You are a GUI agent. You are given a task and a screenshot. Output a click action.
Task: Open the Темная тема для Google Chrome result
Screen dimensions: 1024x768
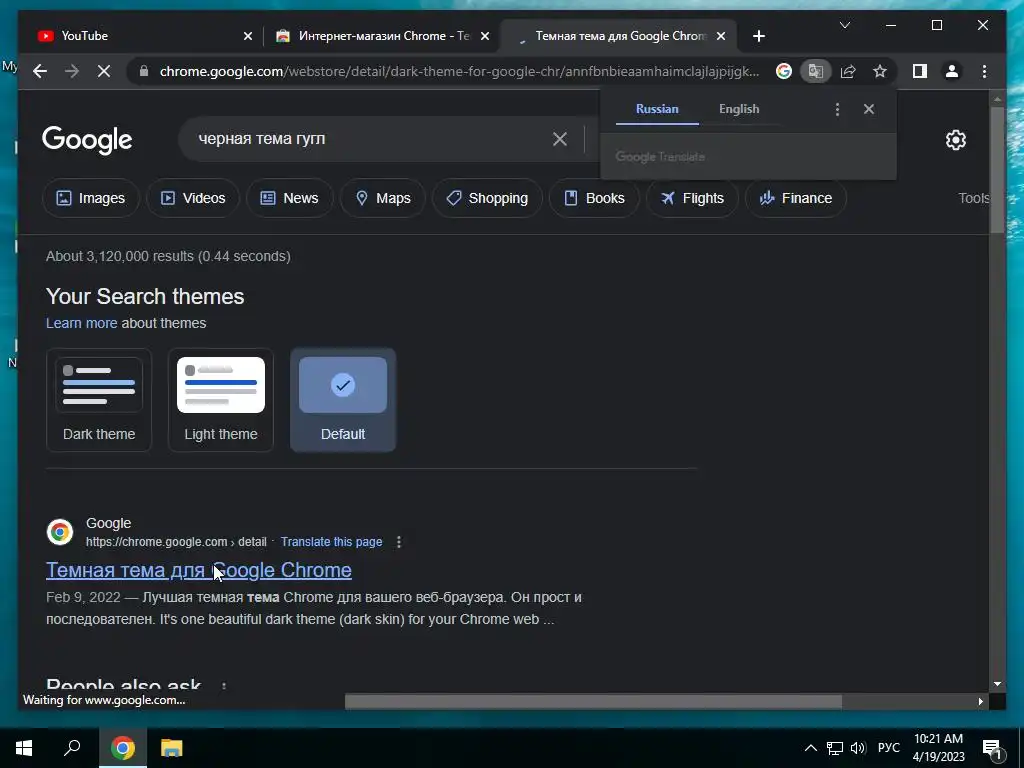point(199,570)
